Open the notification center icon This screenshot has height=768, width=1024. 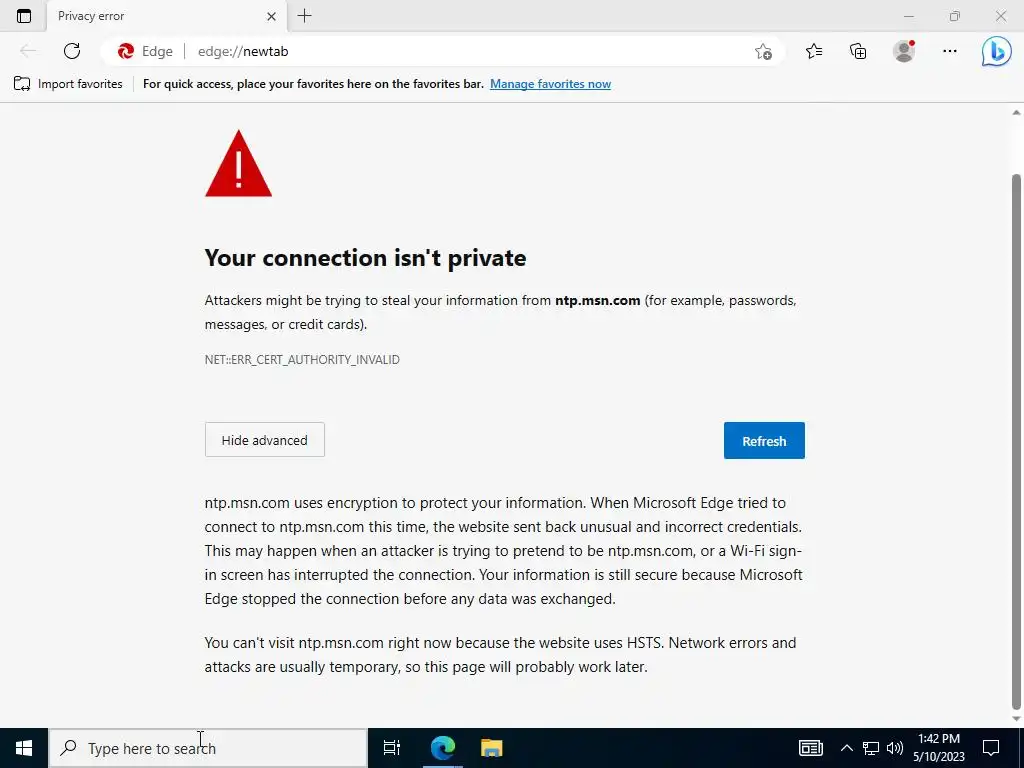pyautogui.click(x=991, y=748)
